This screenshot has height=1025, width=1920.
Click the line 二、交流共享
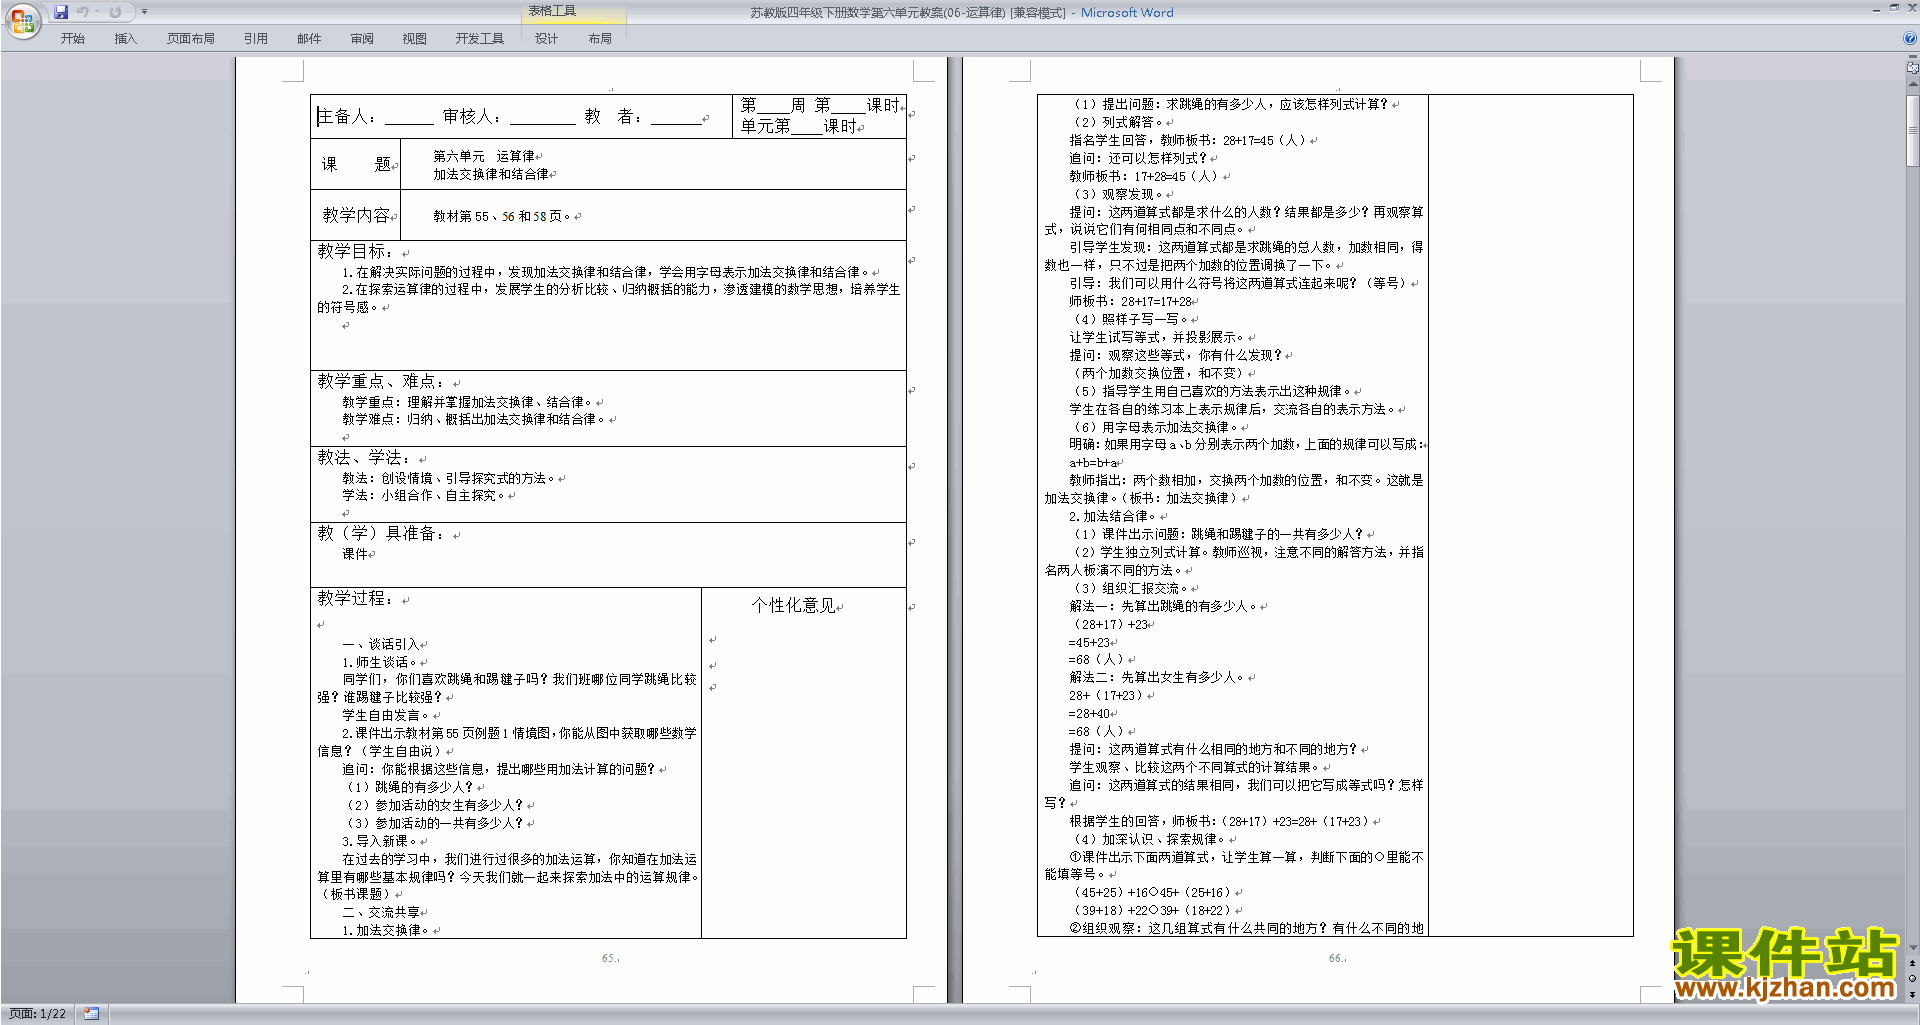(381, 912)
